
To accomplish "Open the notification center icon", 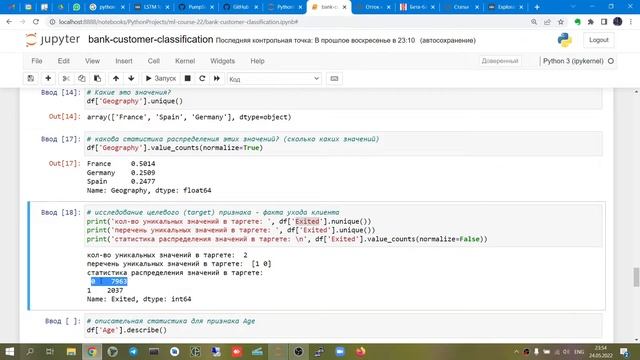I will click(624, 351).
